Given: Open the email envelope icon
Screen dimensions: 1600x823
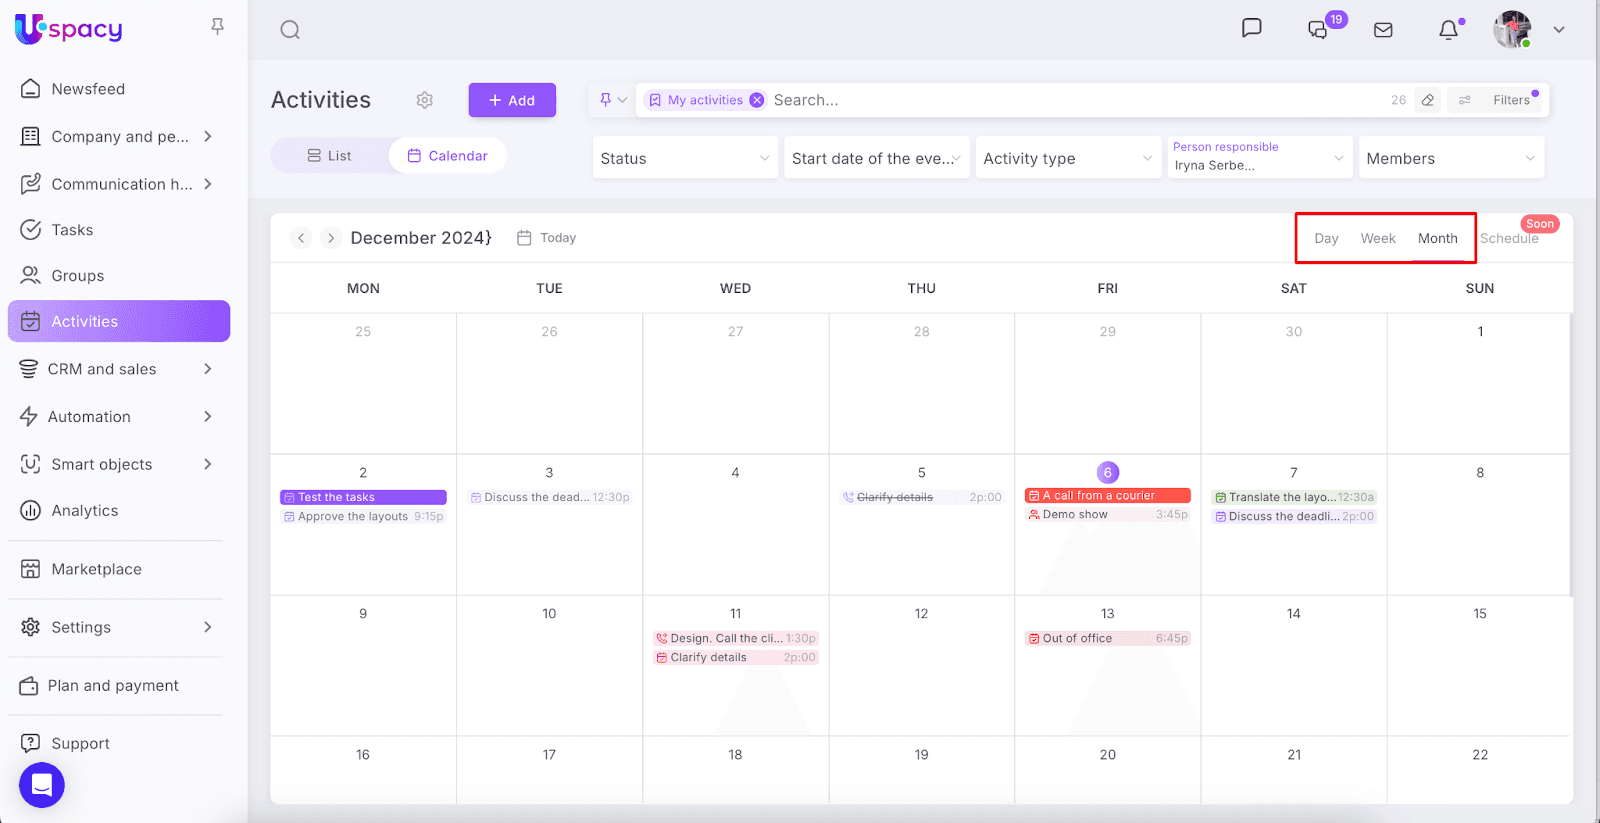Looking at the screenshot, I should pos(1383,30).
